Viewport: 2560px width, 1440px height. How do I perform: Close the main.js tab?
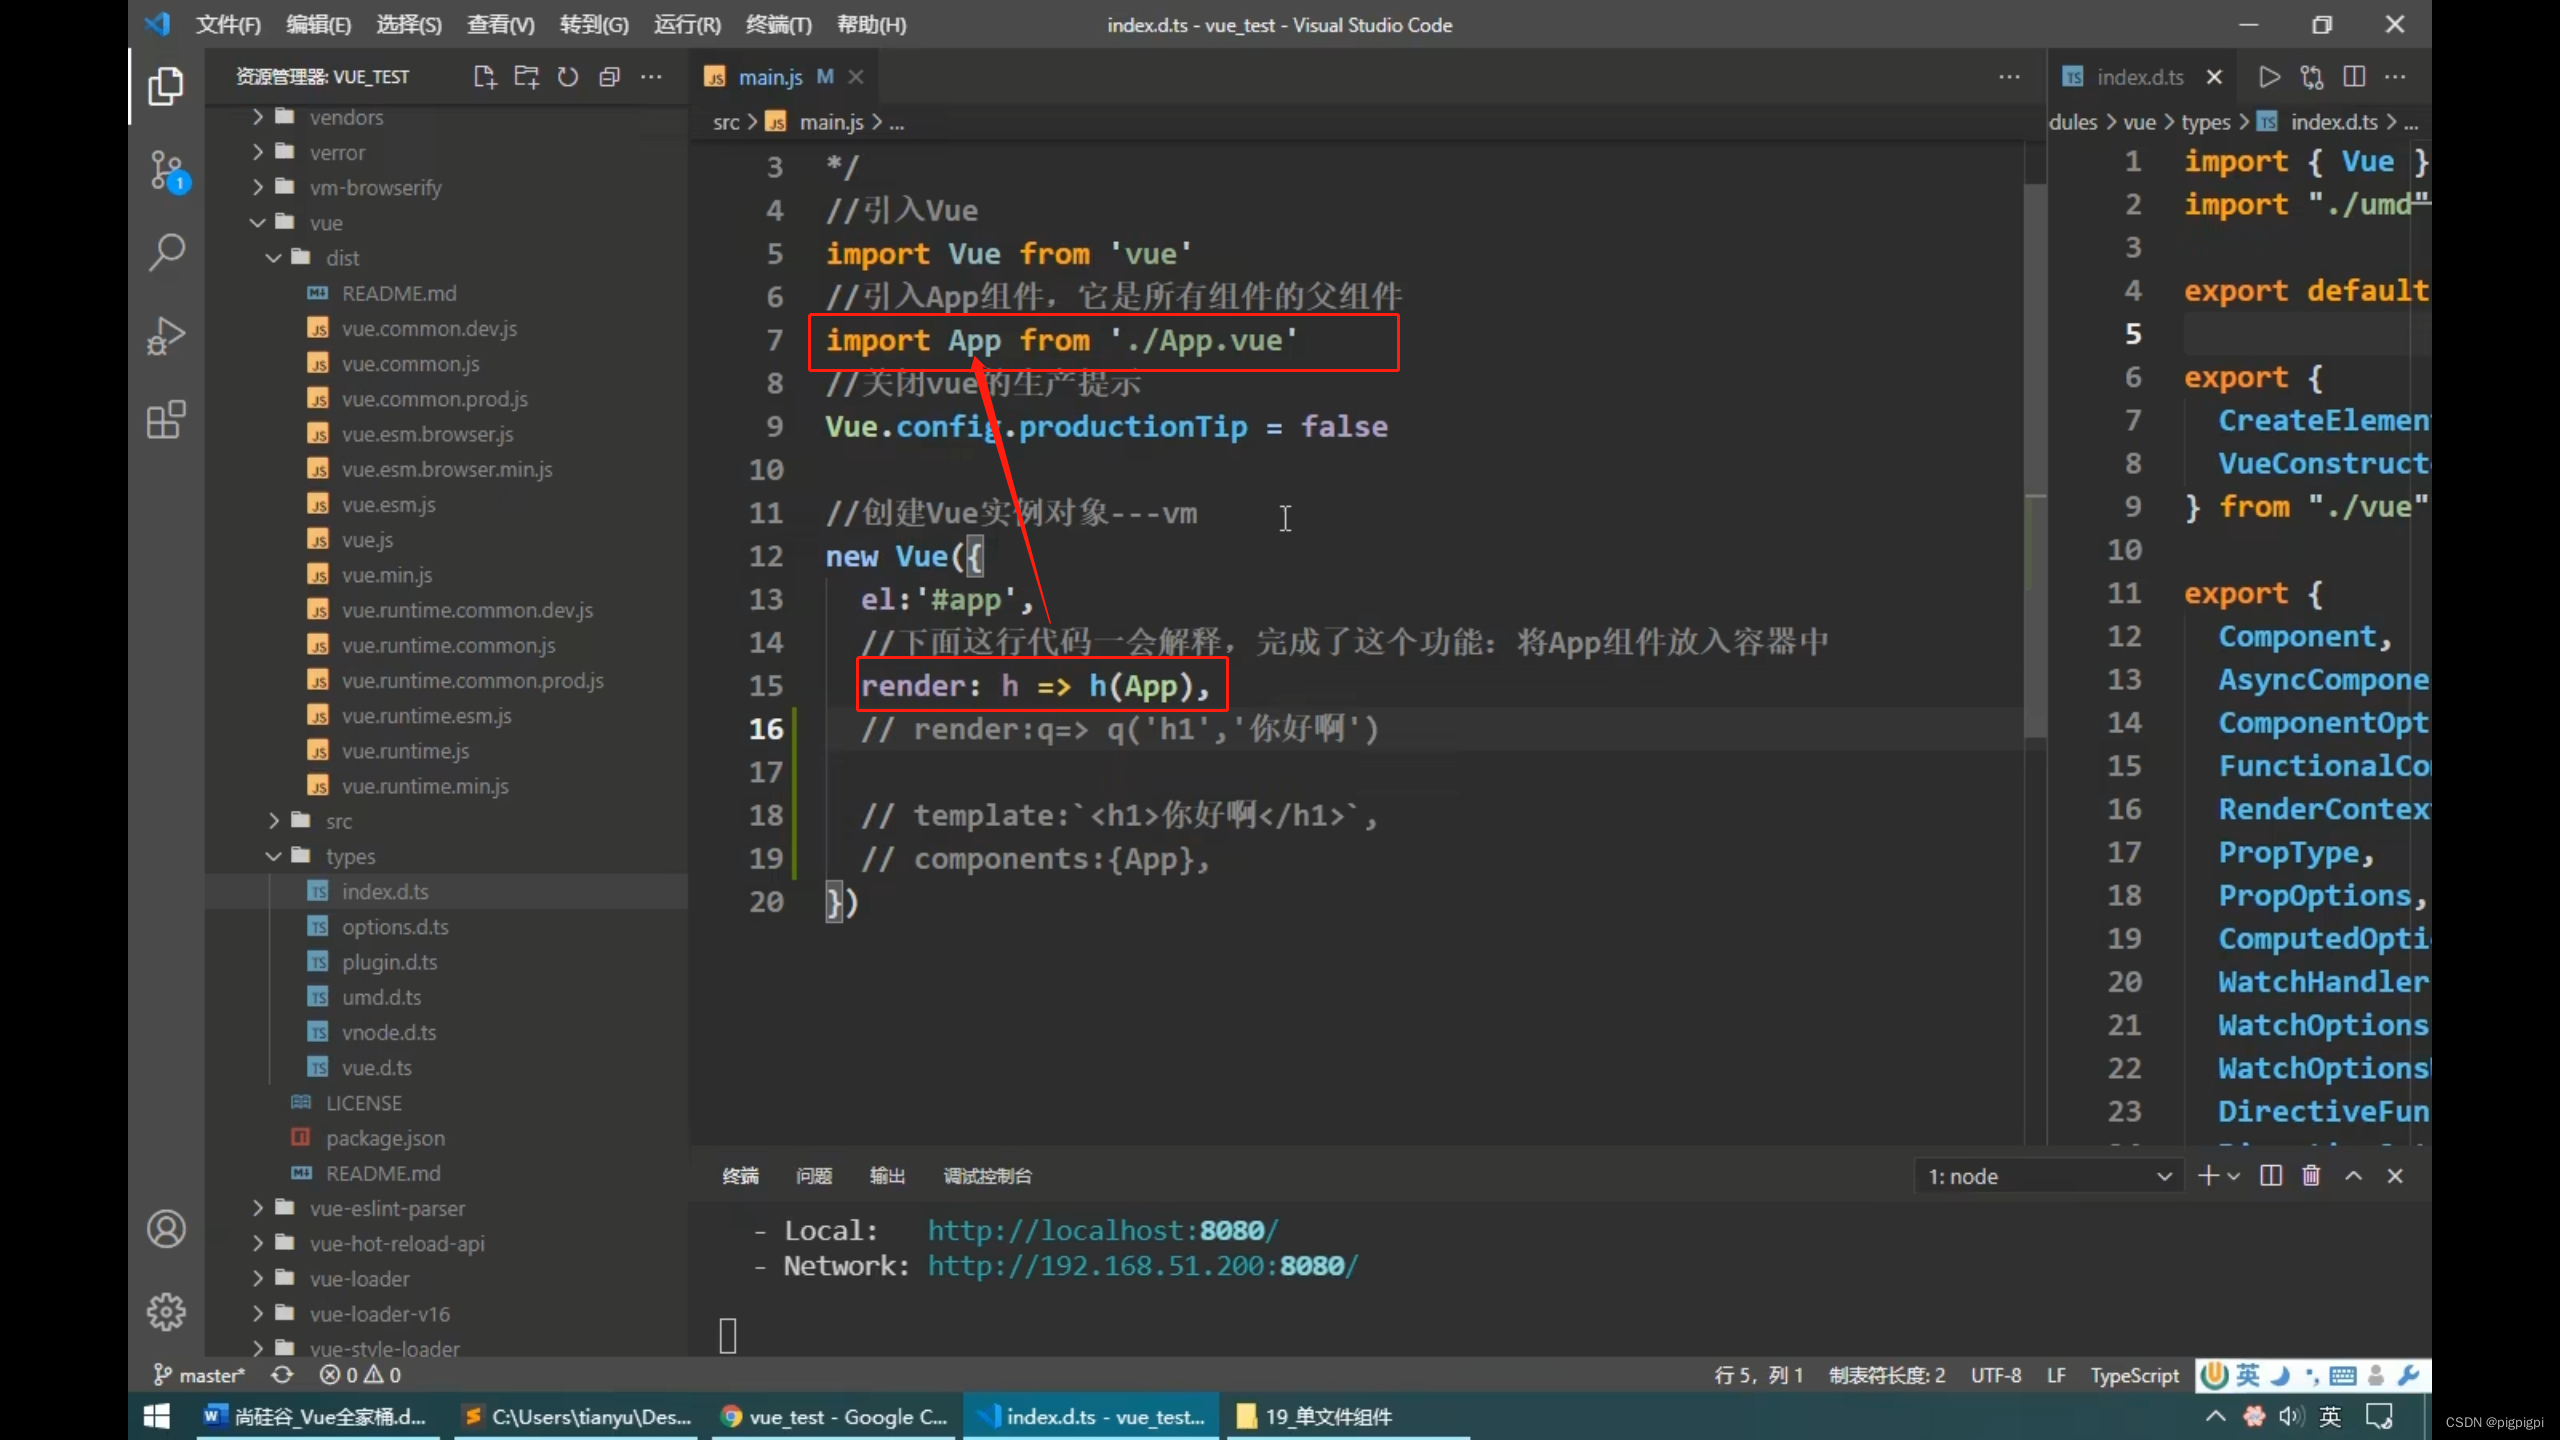856,77
